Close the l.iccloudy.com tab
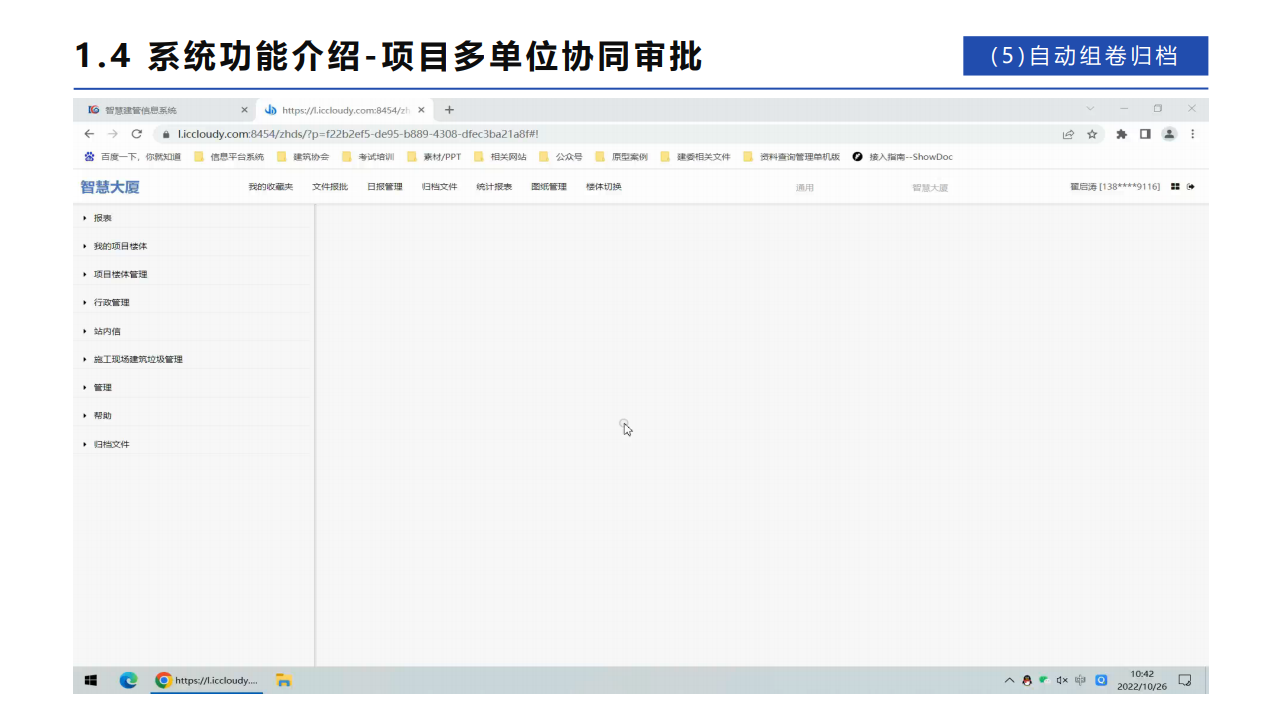 (421, 110)
